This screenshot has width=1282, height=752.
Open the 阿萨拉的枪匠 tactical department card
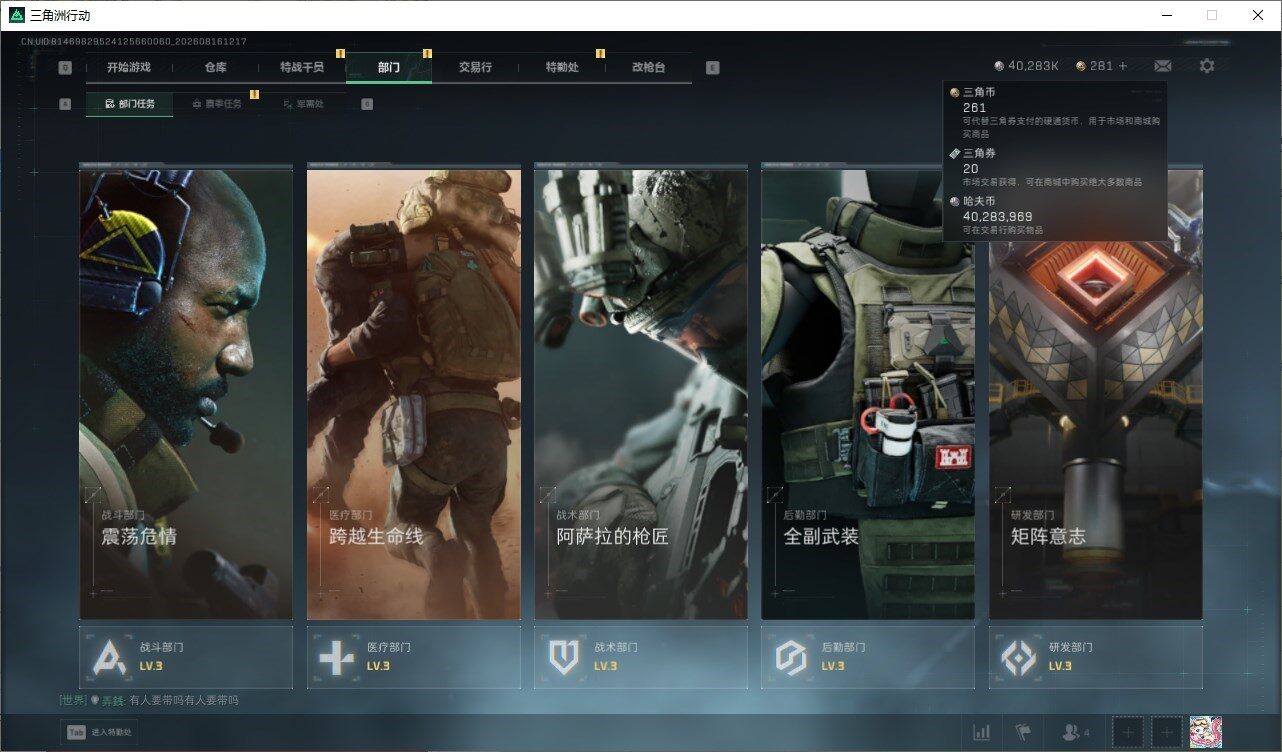click(x=641, y=394)
